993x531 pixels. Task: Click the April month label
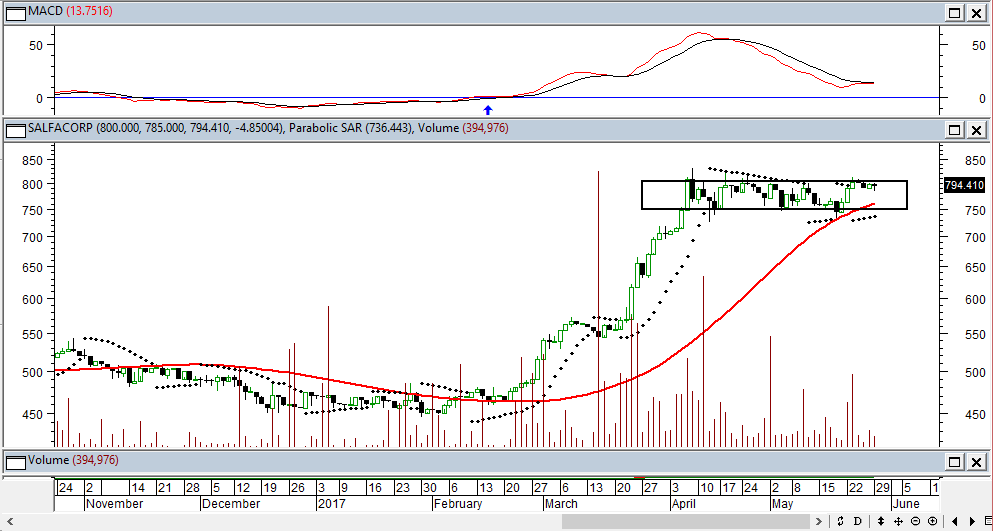click(685, 504)
